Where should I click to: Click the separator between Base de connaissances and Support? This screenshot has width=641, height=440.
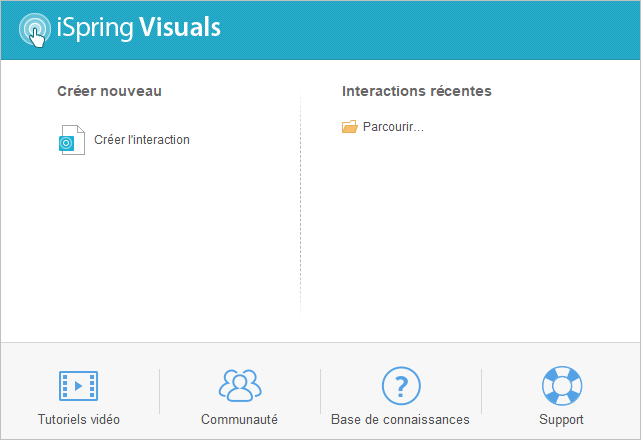pos(481,391)
